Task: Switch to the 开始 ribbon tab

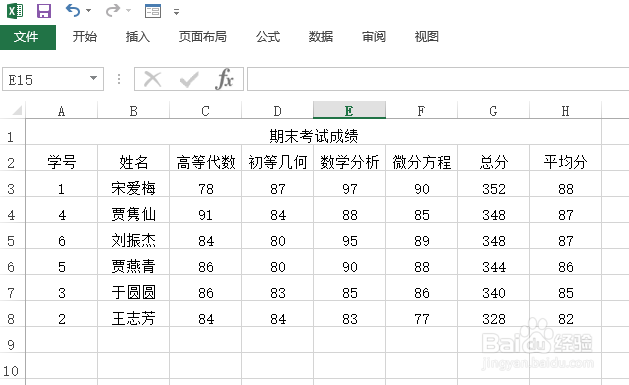Action: pos(85,37)
